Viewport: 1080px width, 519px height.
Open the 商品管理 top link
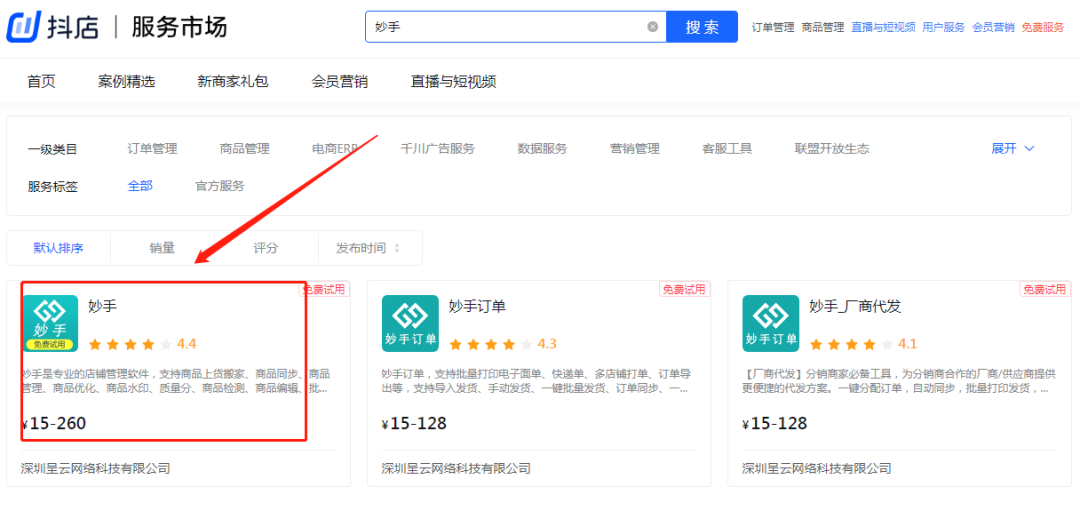click(822, 28)
